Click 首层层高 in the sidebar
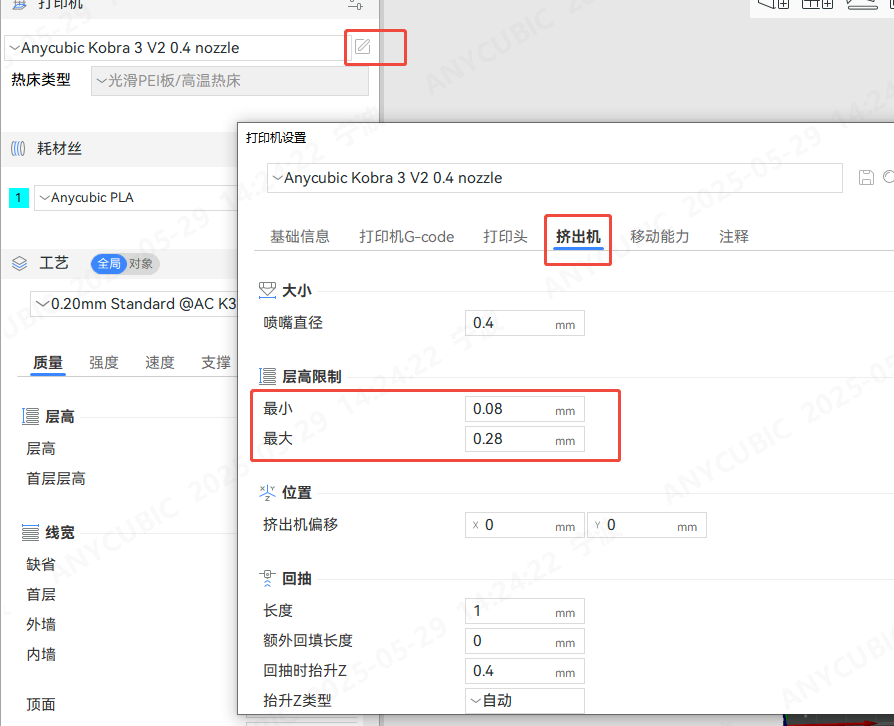 point(56,479)
